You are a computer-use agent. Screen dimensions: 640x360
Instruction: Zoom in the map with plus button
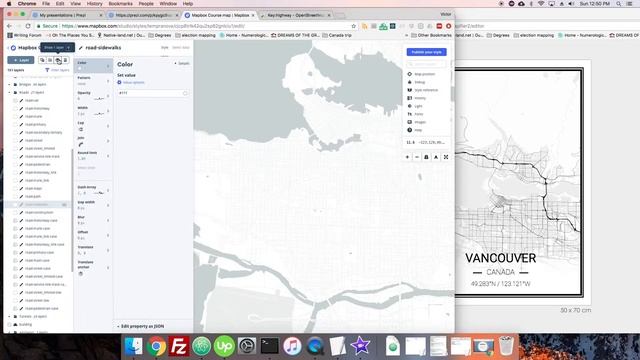[x=407, y=157]
